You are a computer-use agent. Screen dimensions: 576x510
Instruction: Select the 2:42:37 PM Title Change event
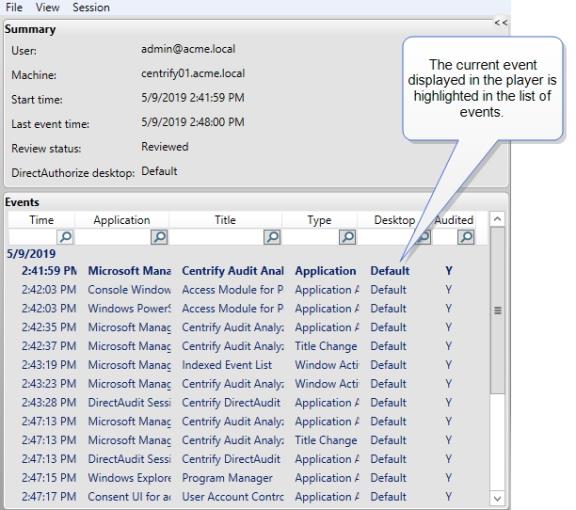pos(248,346)
